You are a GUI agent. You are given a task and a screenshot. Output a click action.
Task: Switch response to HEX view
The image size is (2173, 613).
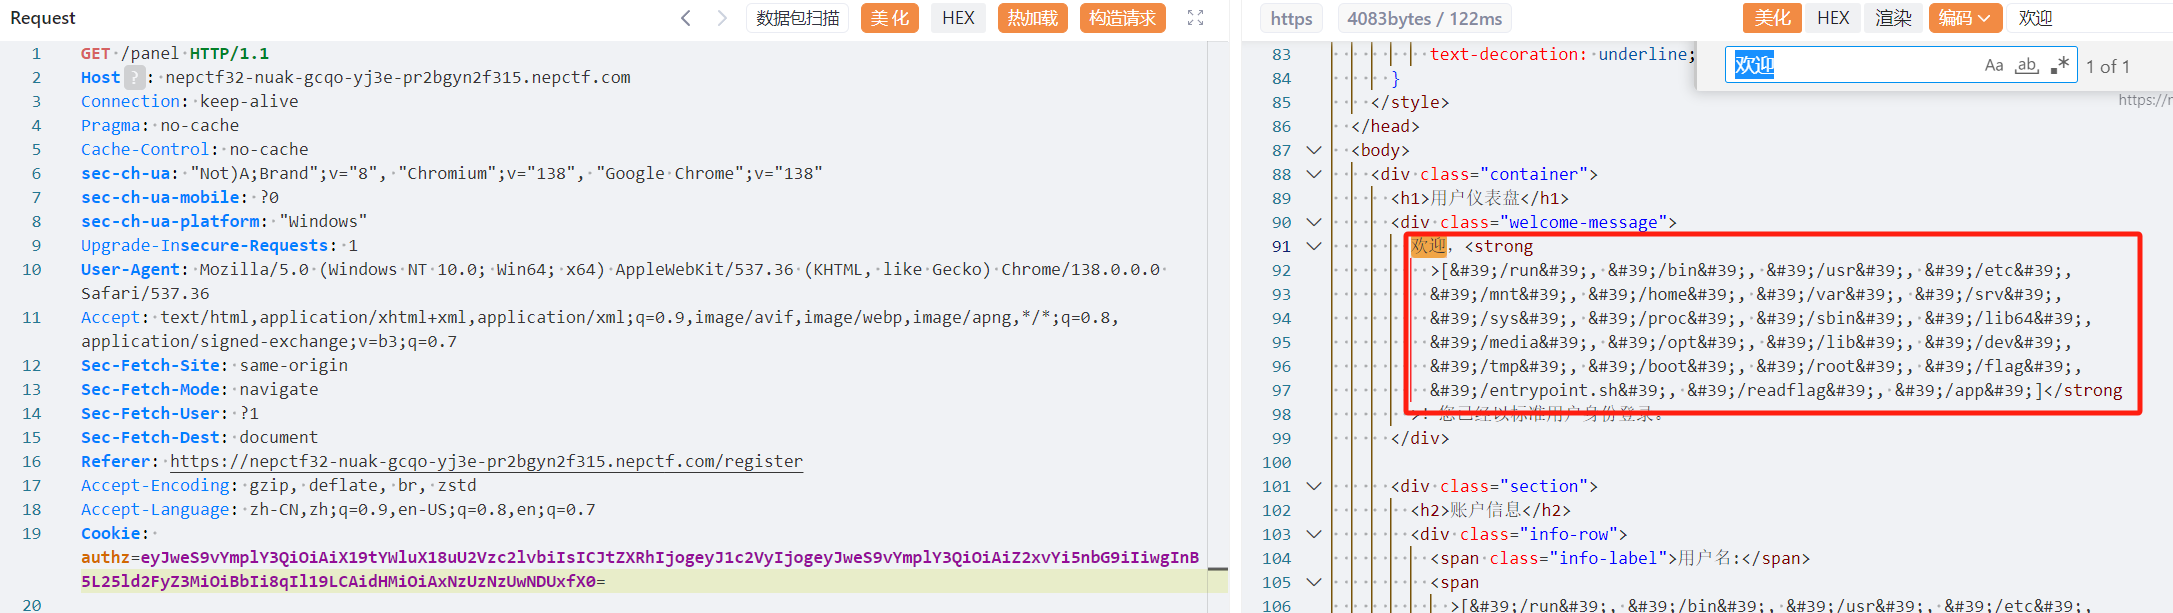tap(1833, 18)
